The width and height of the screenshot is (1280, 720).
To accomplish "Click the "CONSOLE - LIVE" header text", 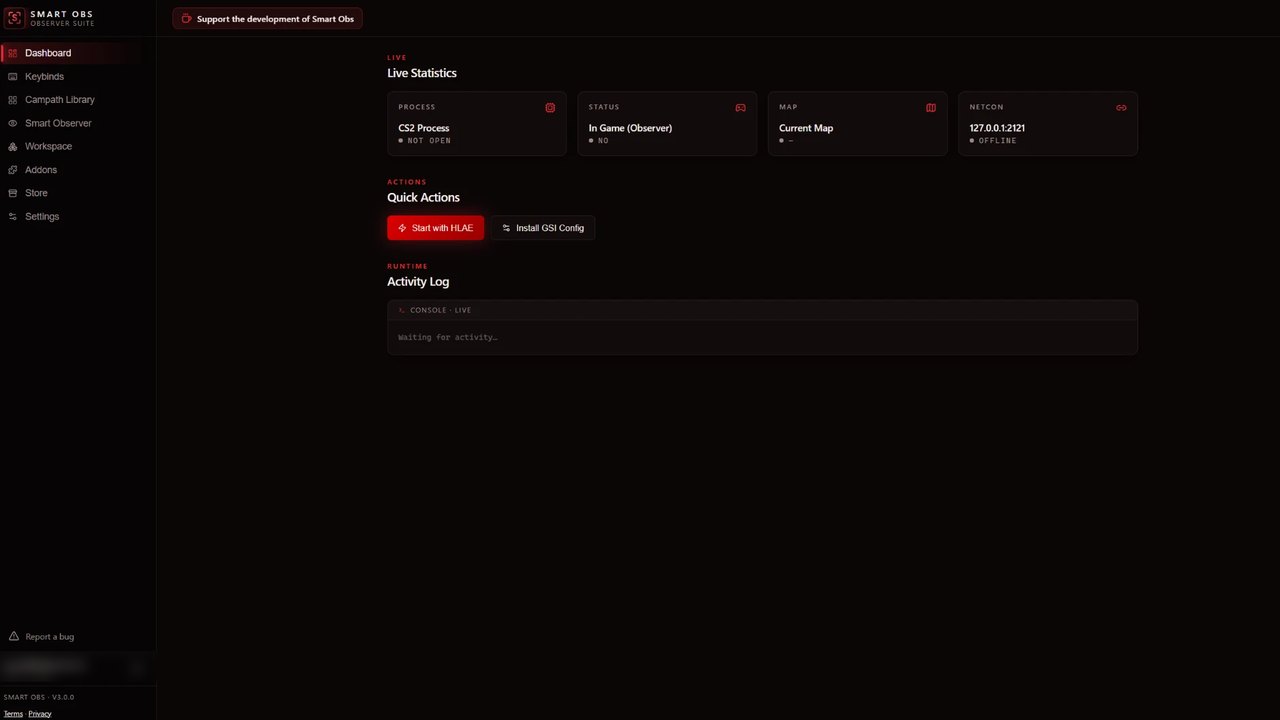I will click(440, 310).
